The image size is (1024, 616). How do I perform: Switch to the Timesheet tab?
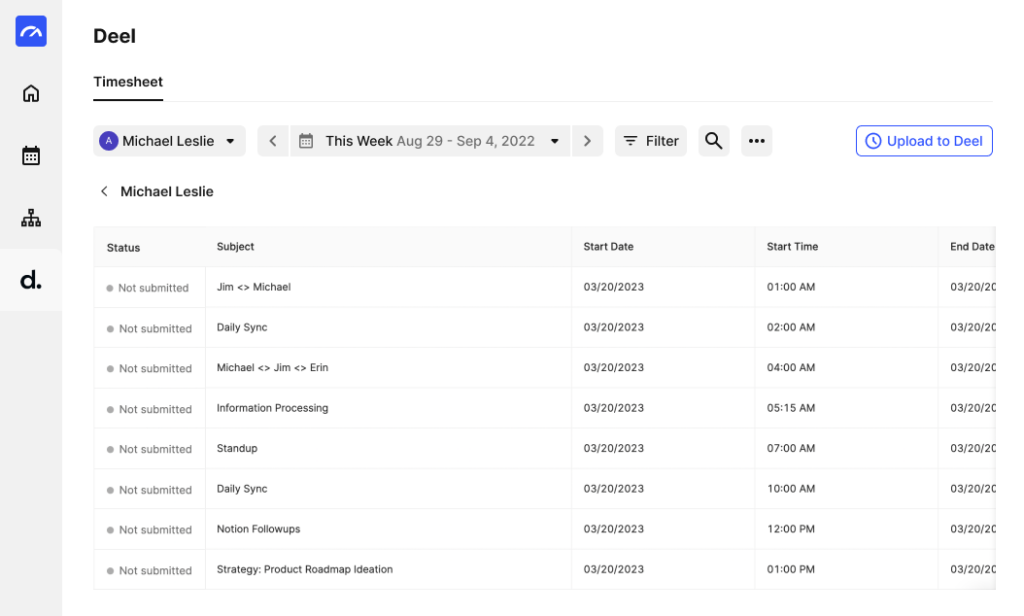pyautogui.click(x=128, y=82)
